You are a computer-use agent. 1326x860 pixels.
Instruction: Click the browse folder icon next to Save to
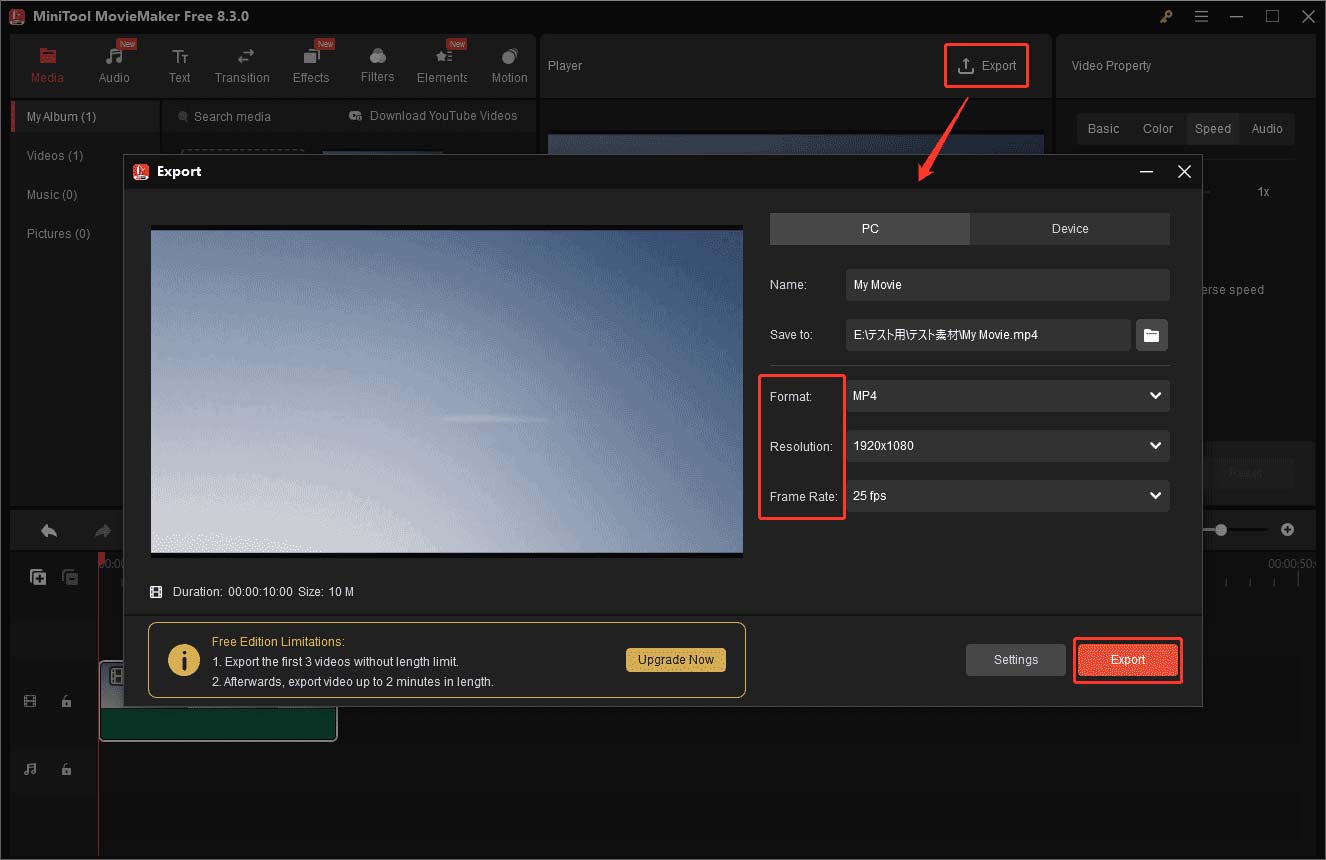tap(1151, 335)
